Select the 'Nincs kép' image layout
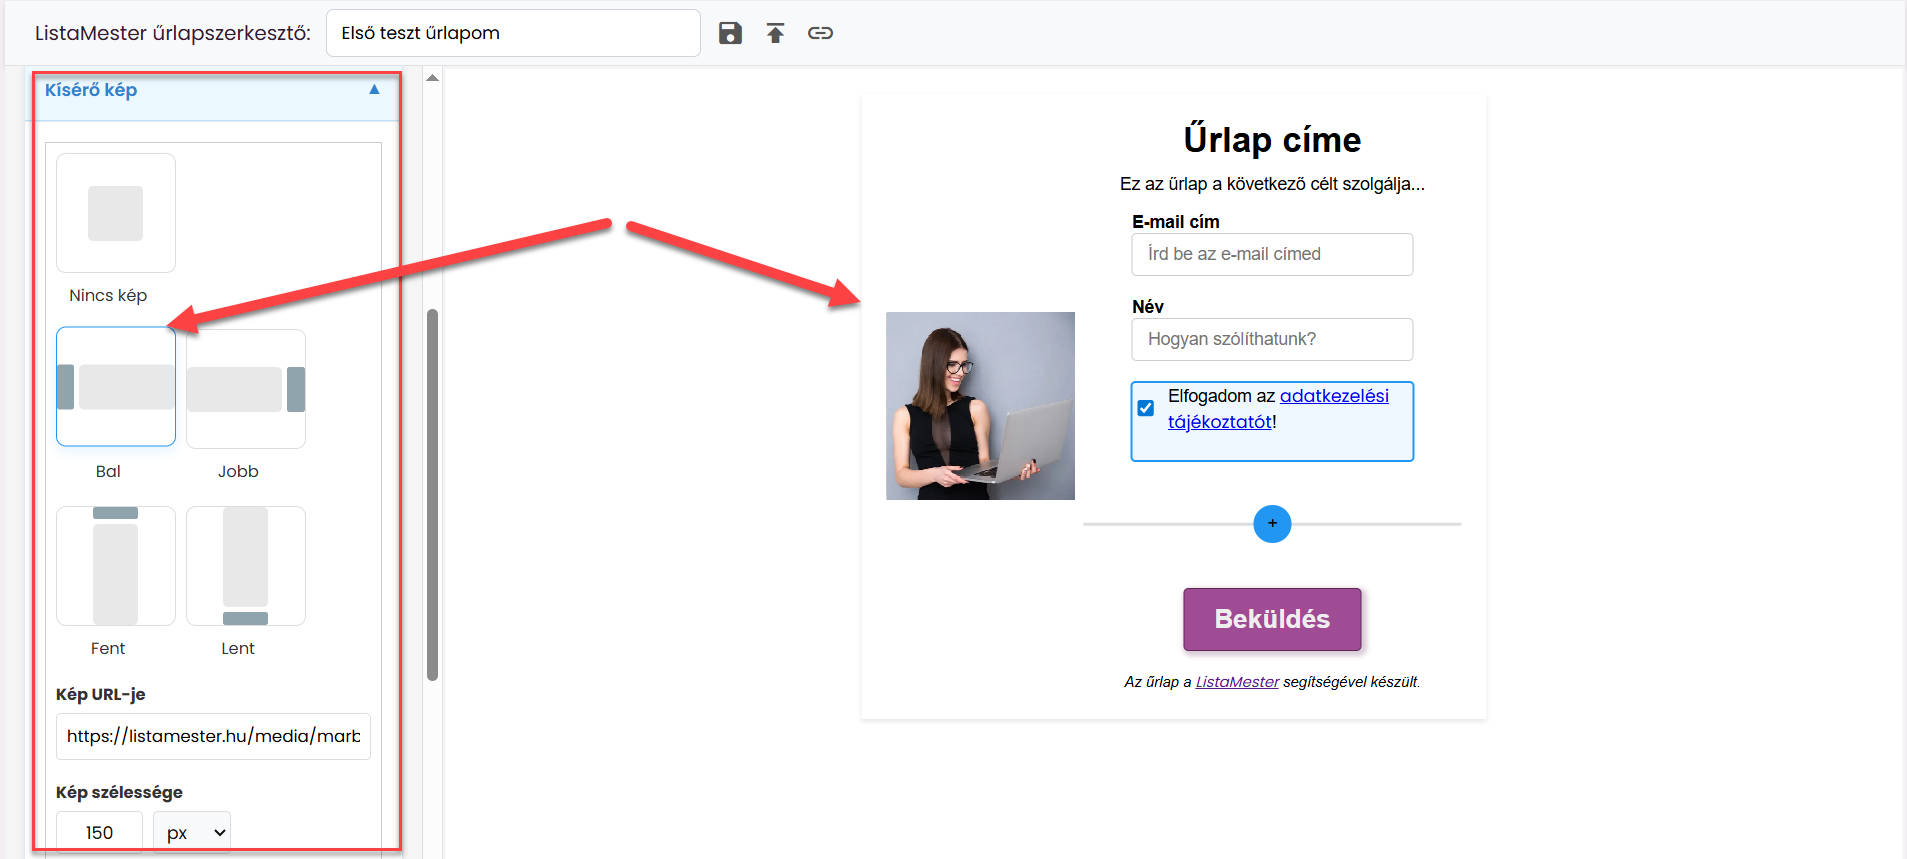Image resolution: width=1907 pixels, height=859 pixels. click(x=116, y=213)
